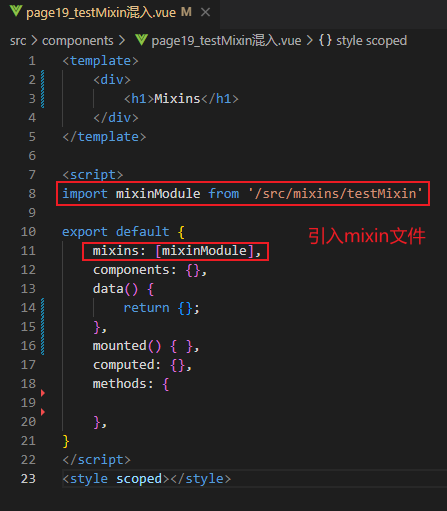This screenshot has height=511, width=447.
Task: Click the closing template tag on line 5
Action: tap(104, 137)
